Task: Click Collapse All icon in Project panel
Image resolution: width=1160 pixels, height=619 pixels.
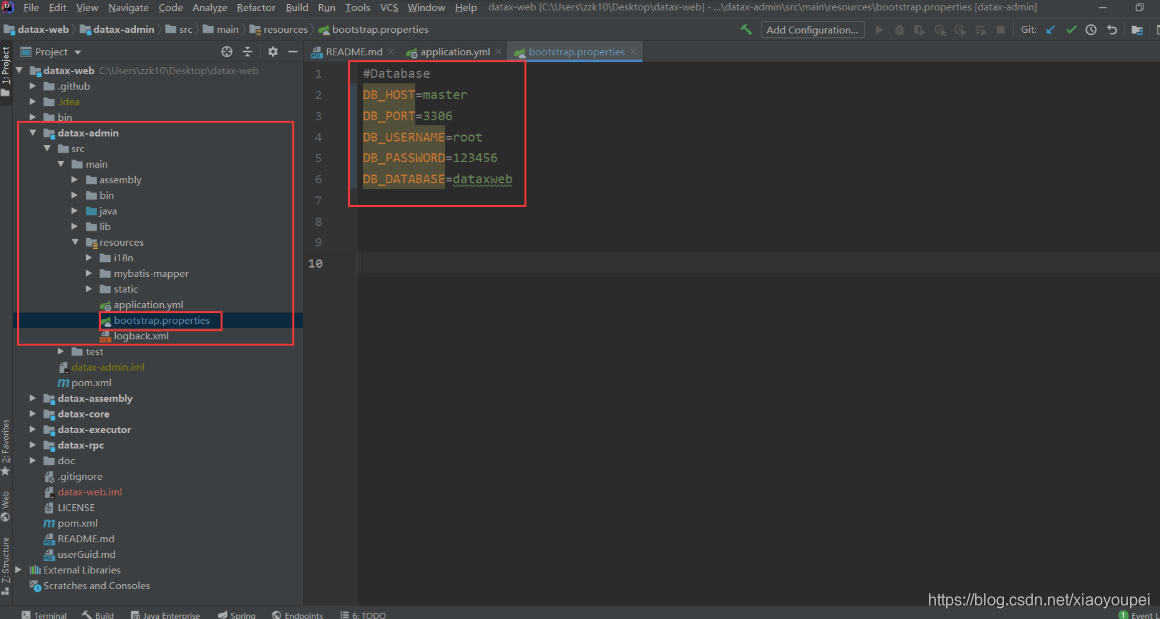Action: [x=248, y=52]
